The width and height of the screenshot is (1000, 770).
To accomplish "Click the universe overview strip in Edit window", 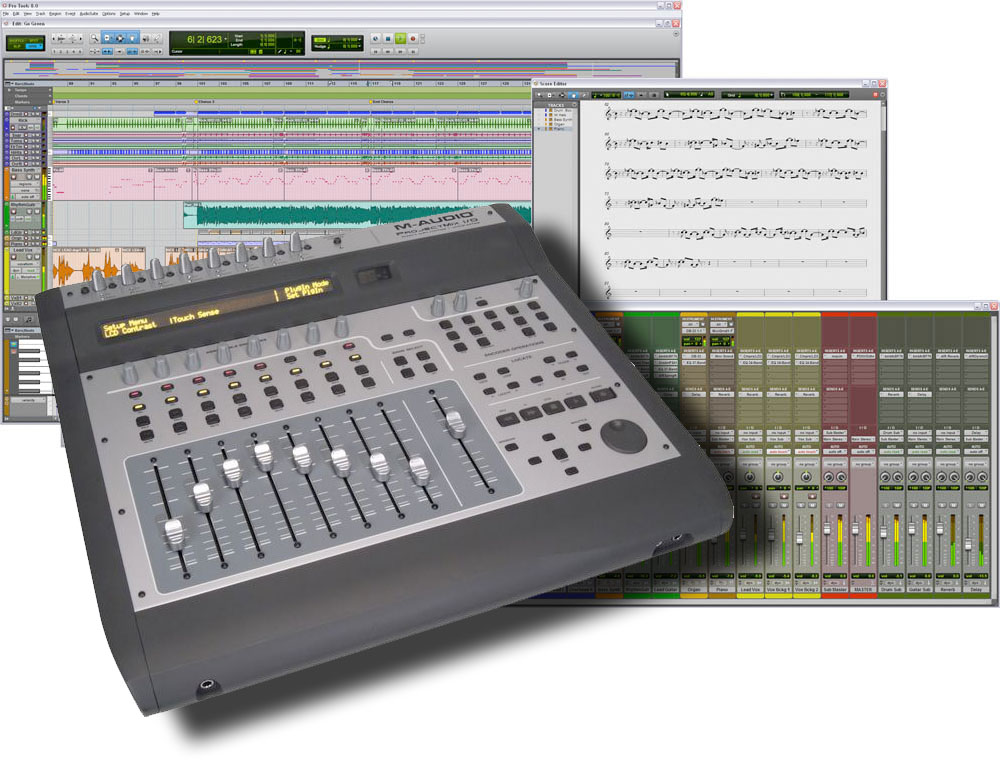I will [341, 68].
